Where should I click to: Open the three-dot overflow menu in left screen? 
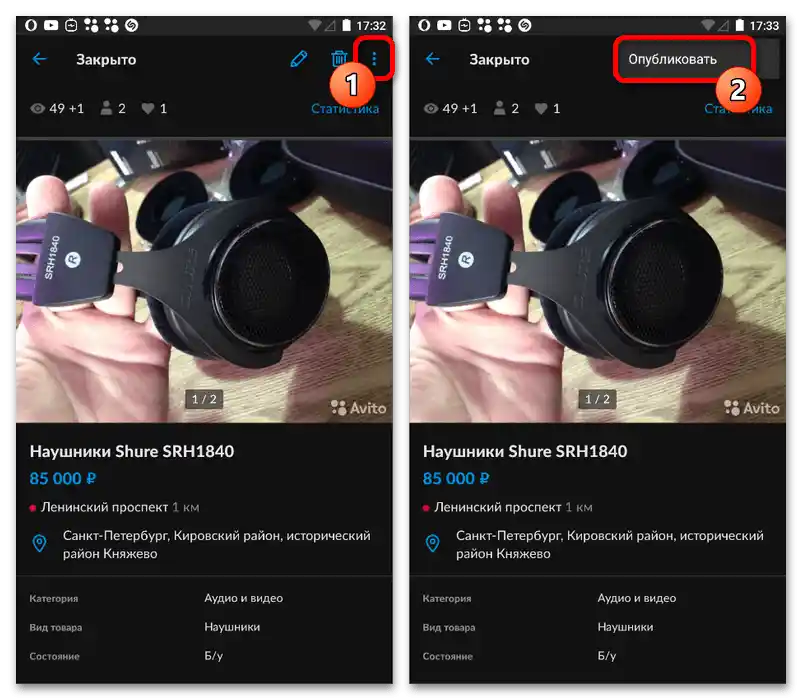pos(374,59)
